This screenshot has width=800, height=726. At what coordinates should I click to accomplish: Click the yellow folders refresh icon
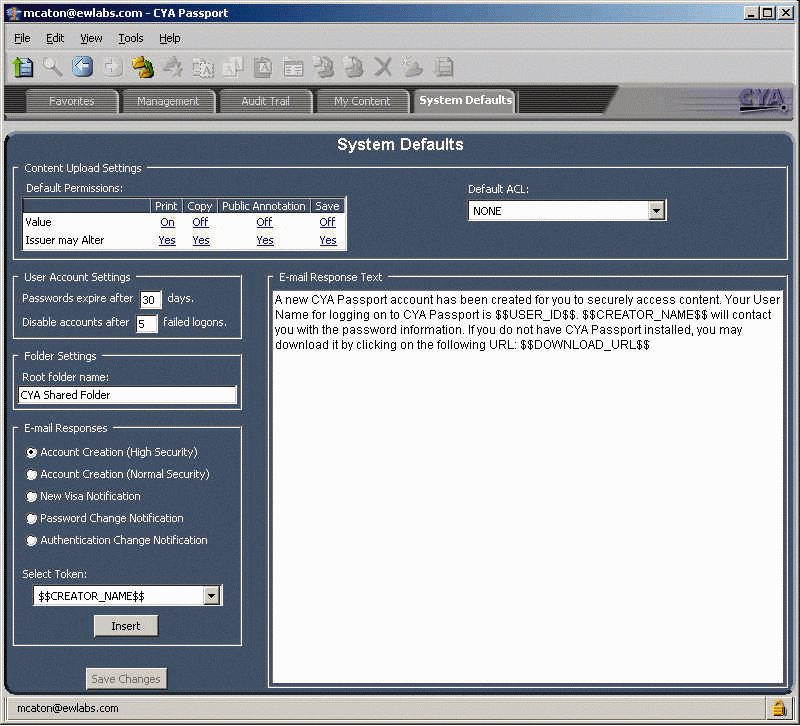(143, 67)
